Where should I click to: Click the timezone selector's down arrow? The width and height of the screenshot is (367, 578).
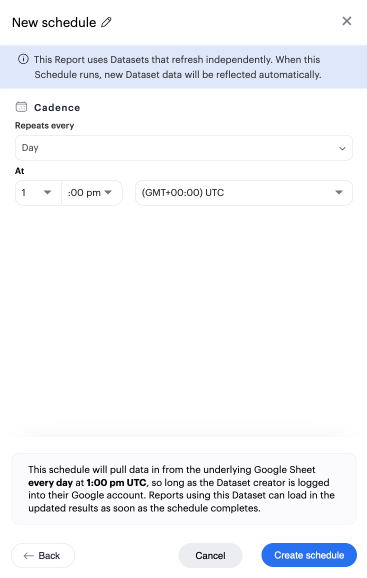(339, 192)
